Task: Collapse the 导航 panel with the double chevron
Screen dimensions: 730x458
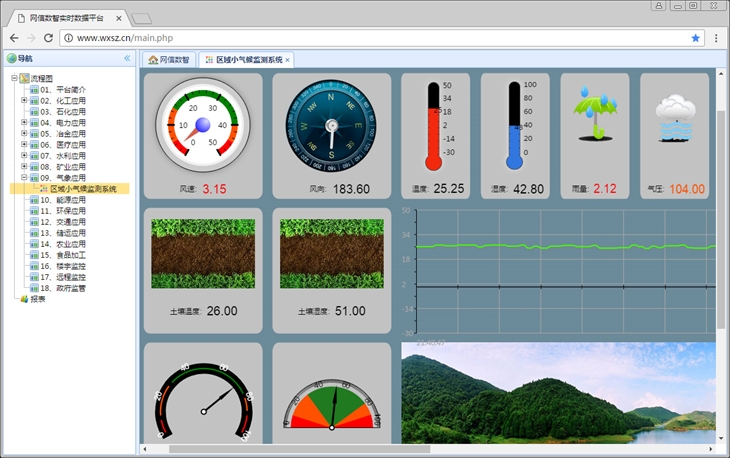Action: coord(127,58)
